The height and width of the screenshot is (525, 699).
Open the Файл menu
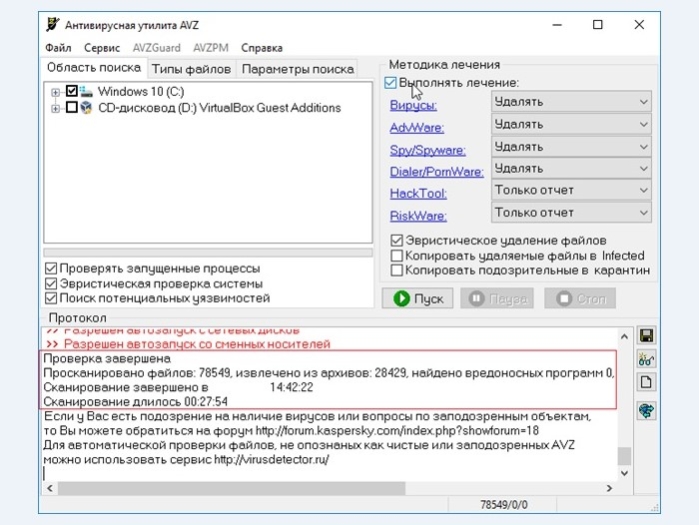(x=58, y=48)
